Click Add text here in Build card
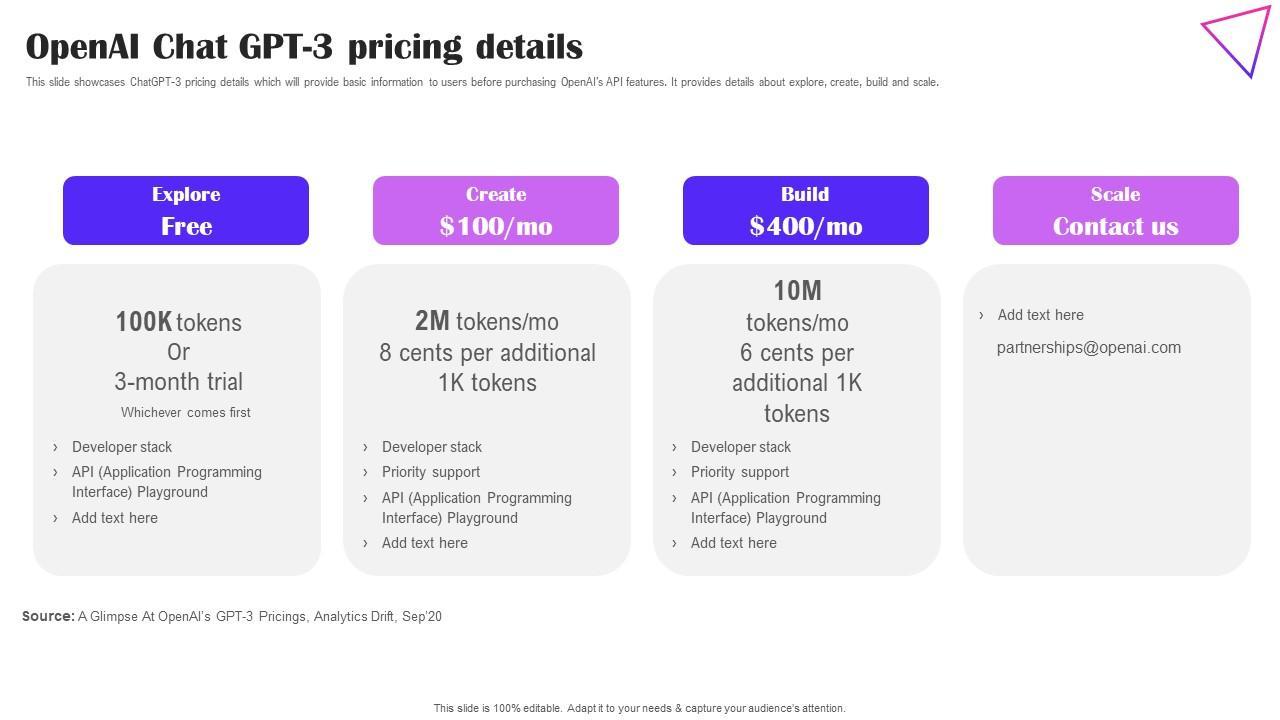 point(734,543)
